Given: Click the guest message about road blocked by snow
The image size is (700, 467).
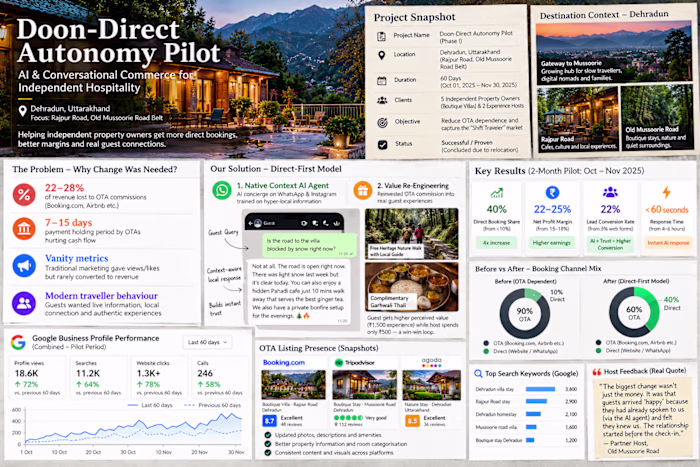Looking at the screenshot, I should tap(309, 246).
